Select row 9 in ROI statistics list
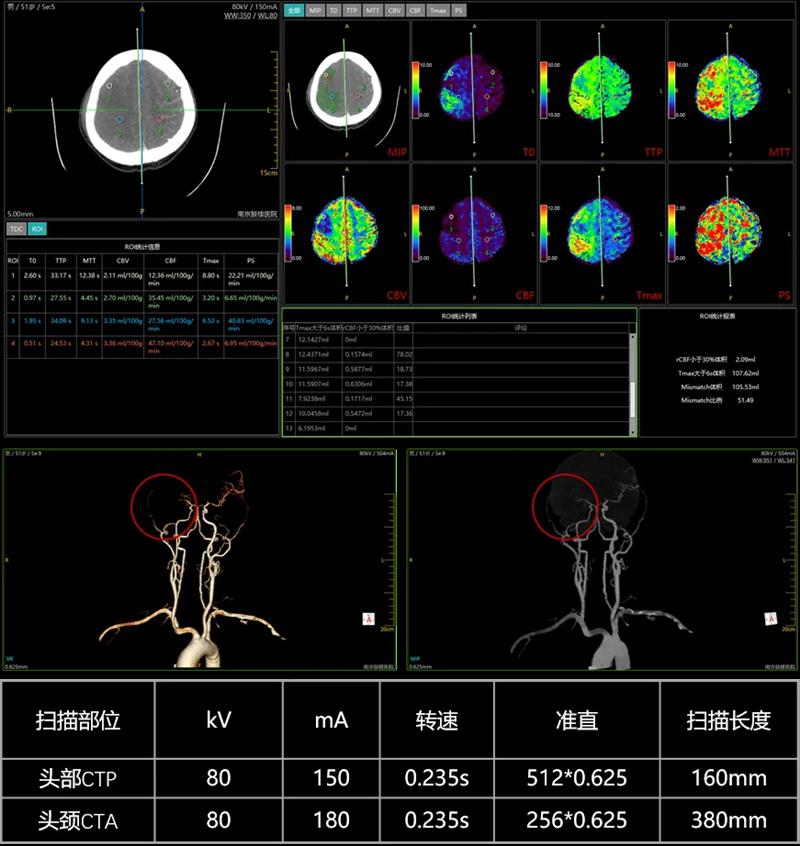Screen dimensions: 800x846 click(x=456, y=369)
